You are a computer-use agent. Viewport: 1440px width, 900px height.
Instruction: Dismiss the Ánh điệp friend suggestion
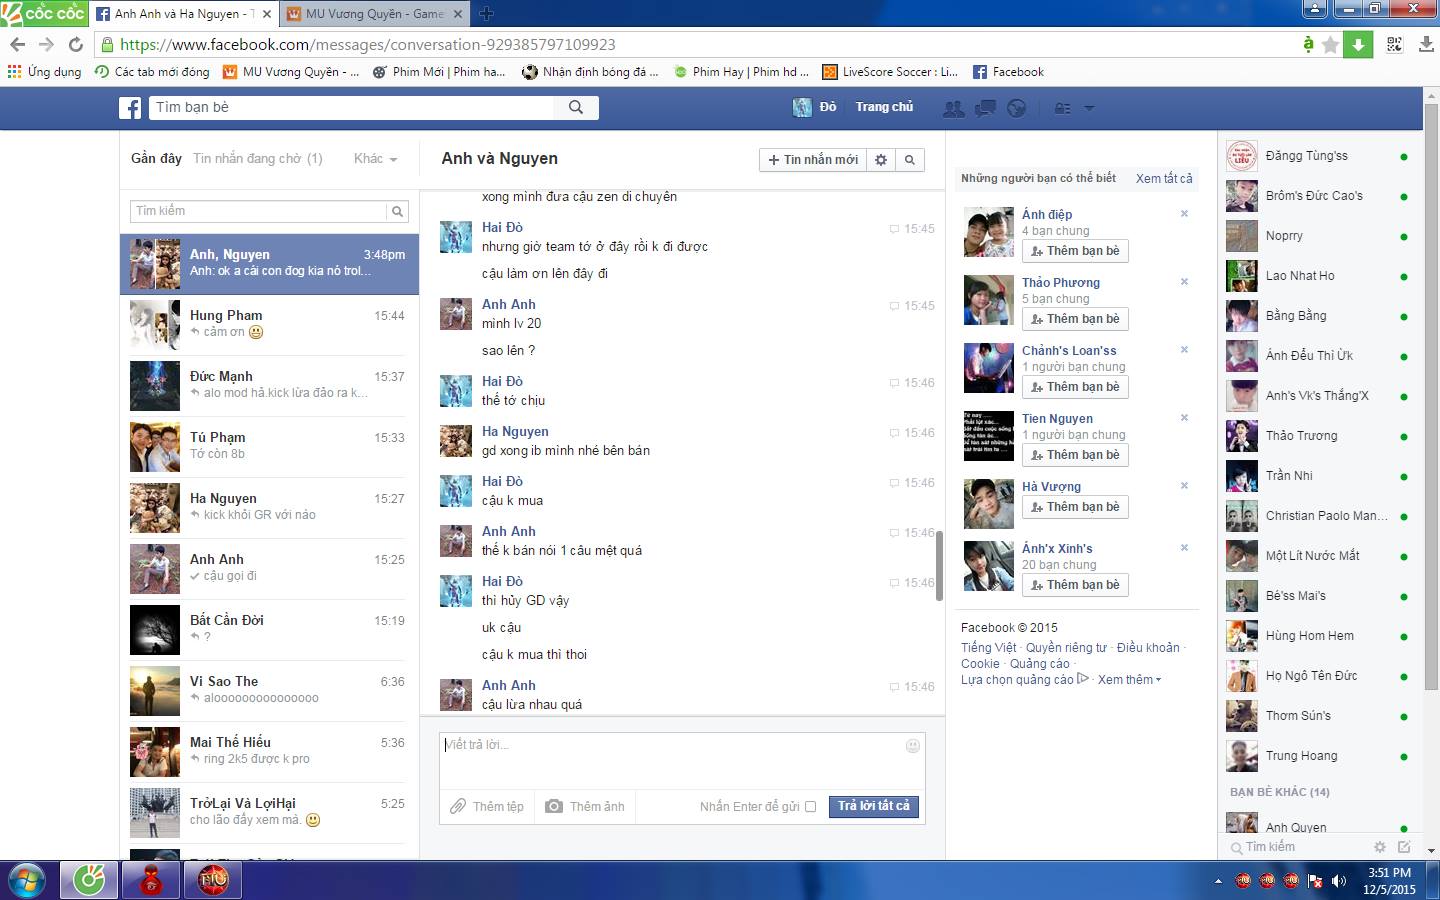[x=1184, y=214]
